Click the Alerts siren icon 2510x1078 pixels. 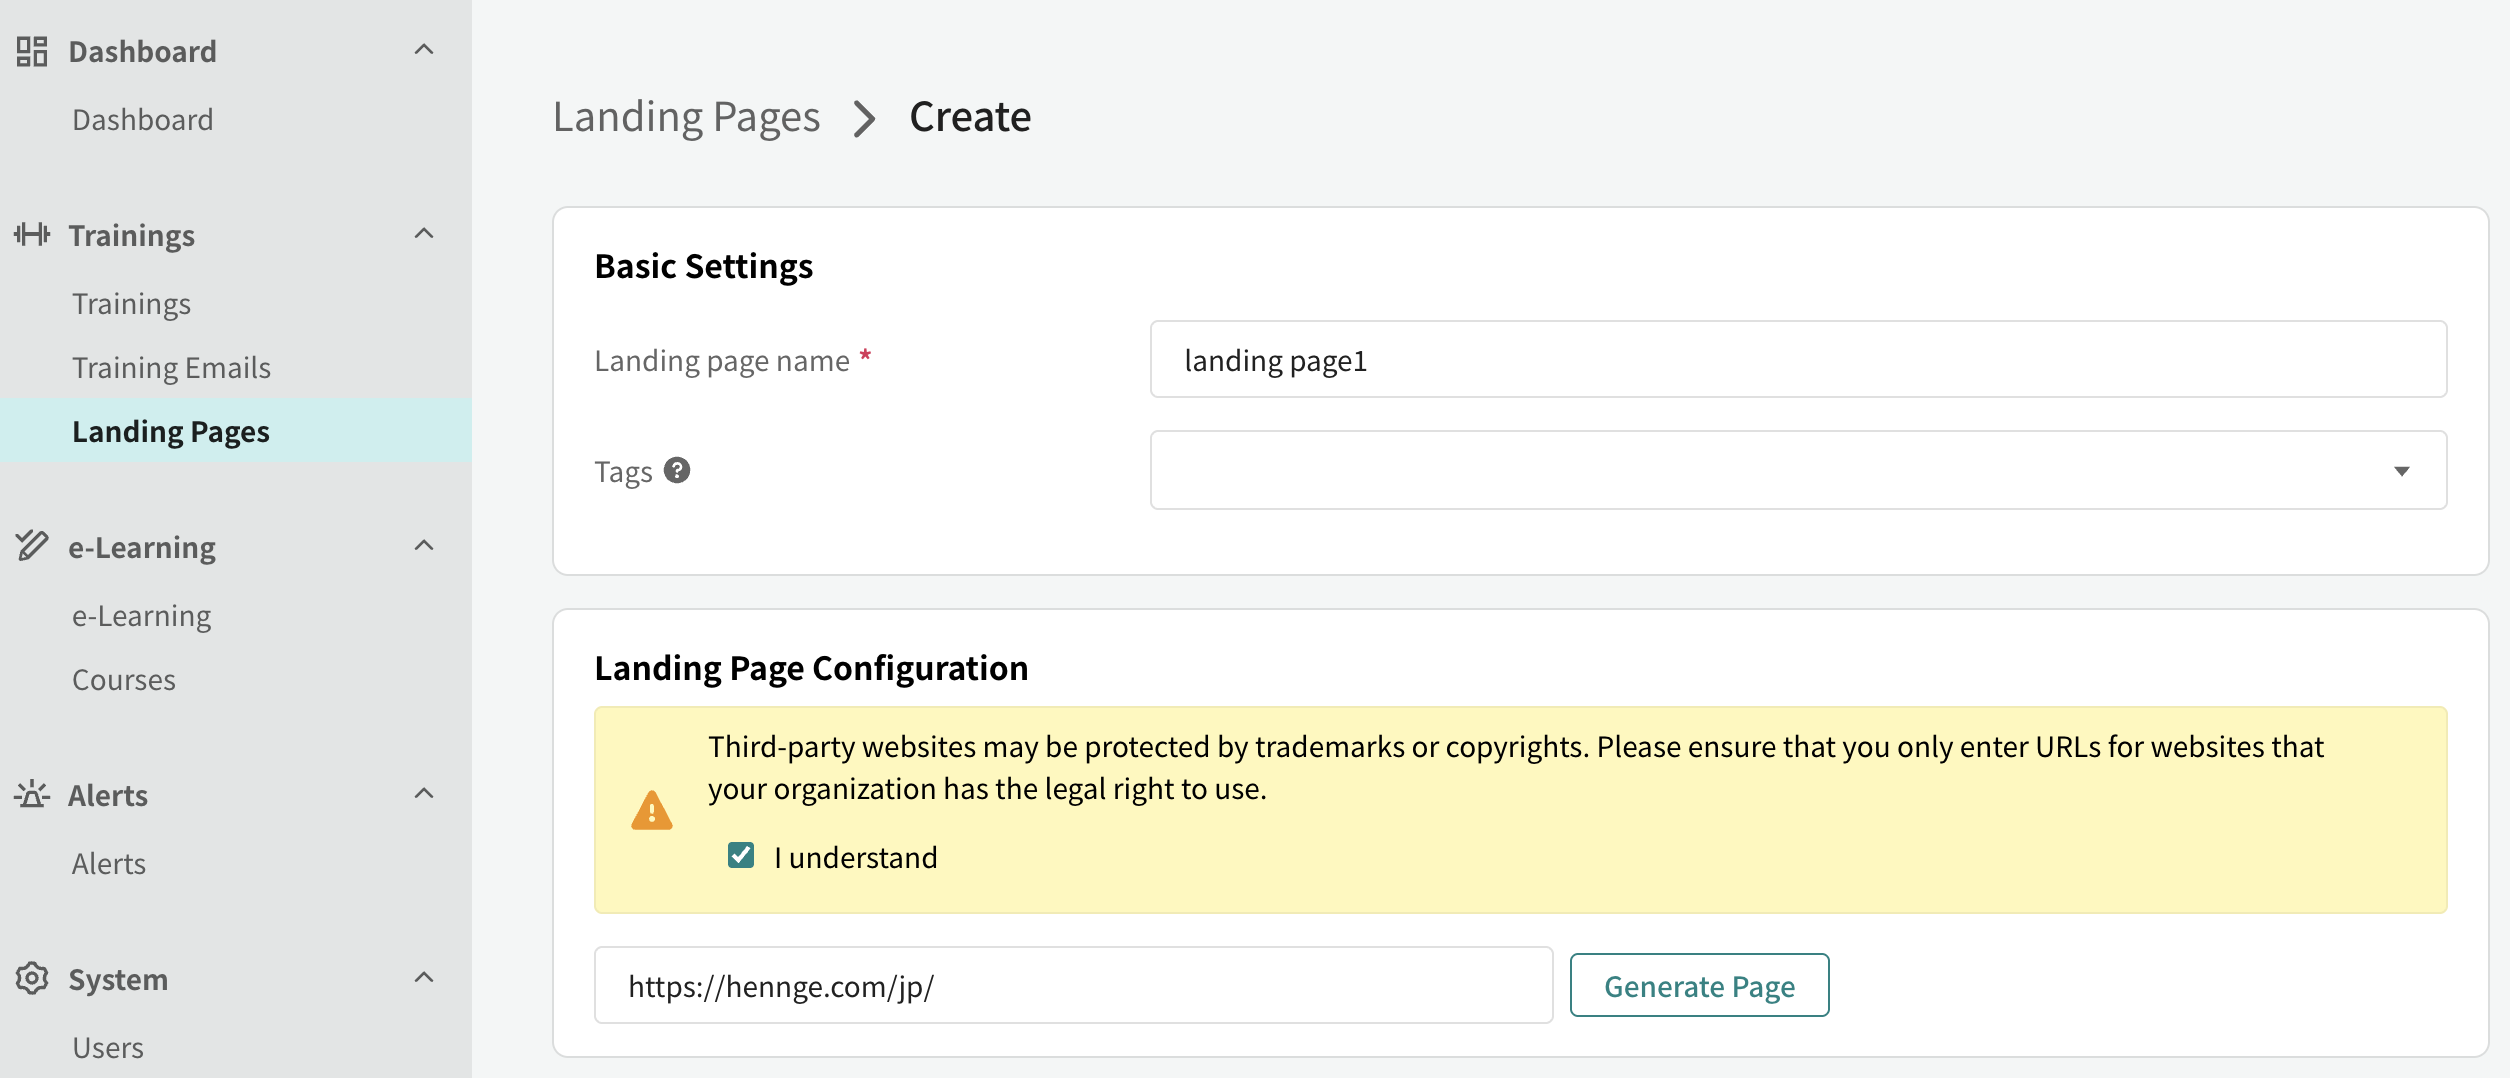point(32,795)
